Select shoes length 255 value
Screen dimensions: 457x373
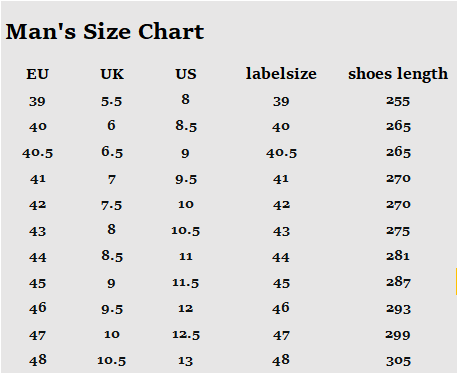coord(398,101)
